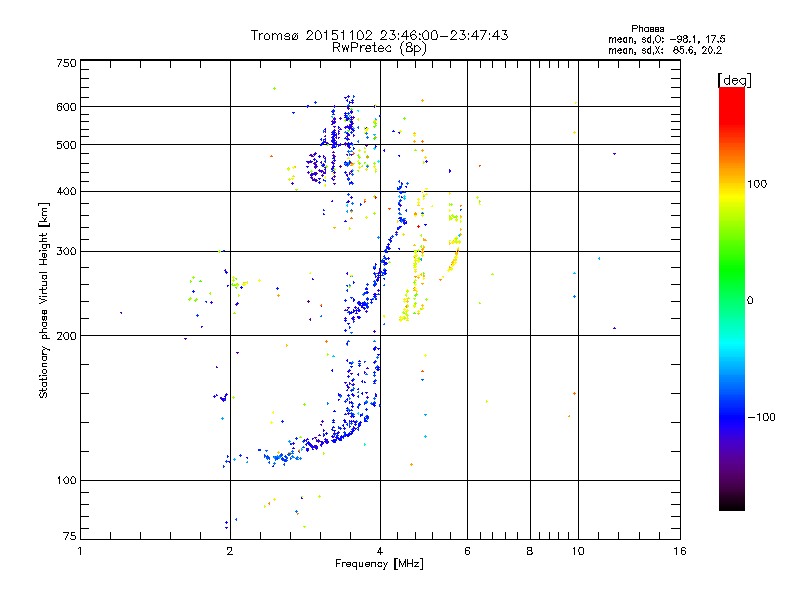Screen dimensions: 800x600
Task: Click the x-axis tick label '10'
Action: [x=578, y=551]
